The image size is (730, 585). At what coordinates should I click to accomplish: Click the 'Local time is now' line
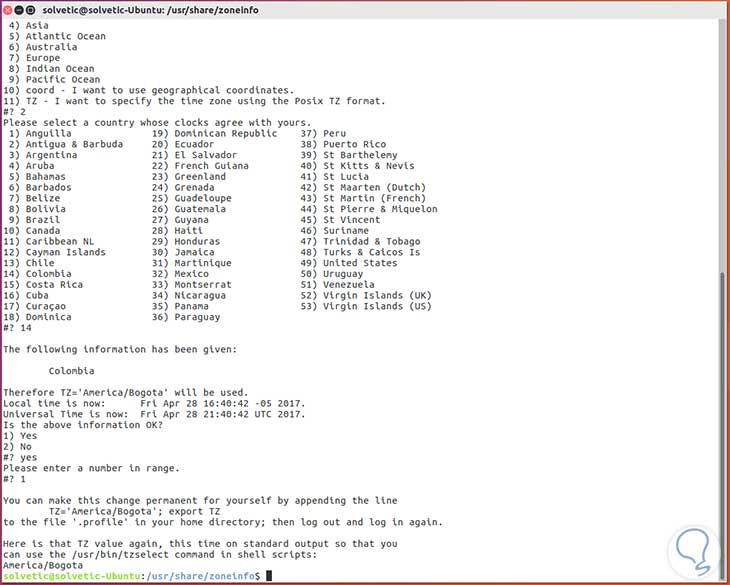tap(154, 403)
